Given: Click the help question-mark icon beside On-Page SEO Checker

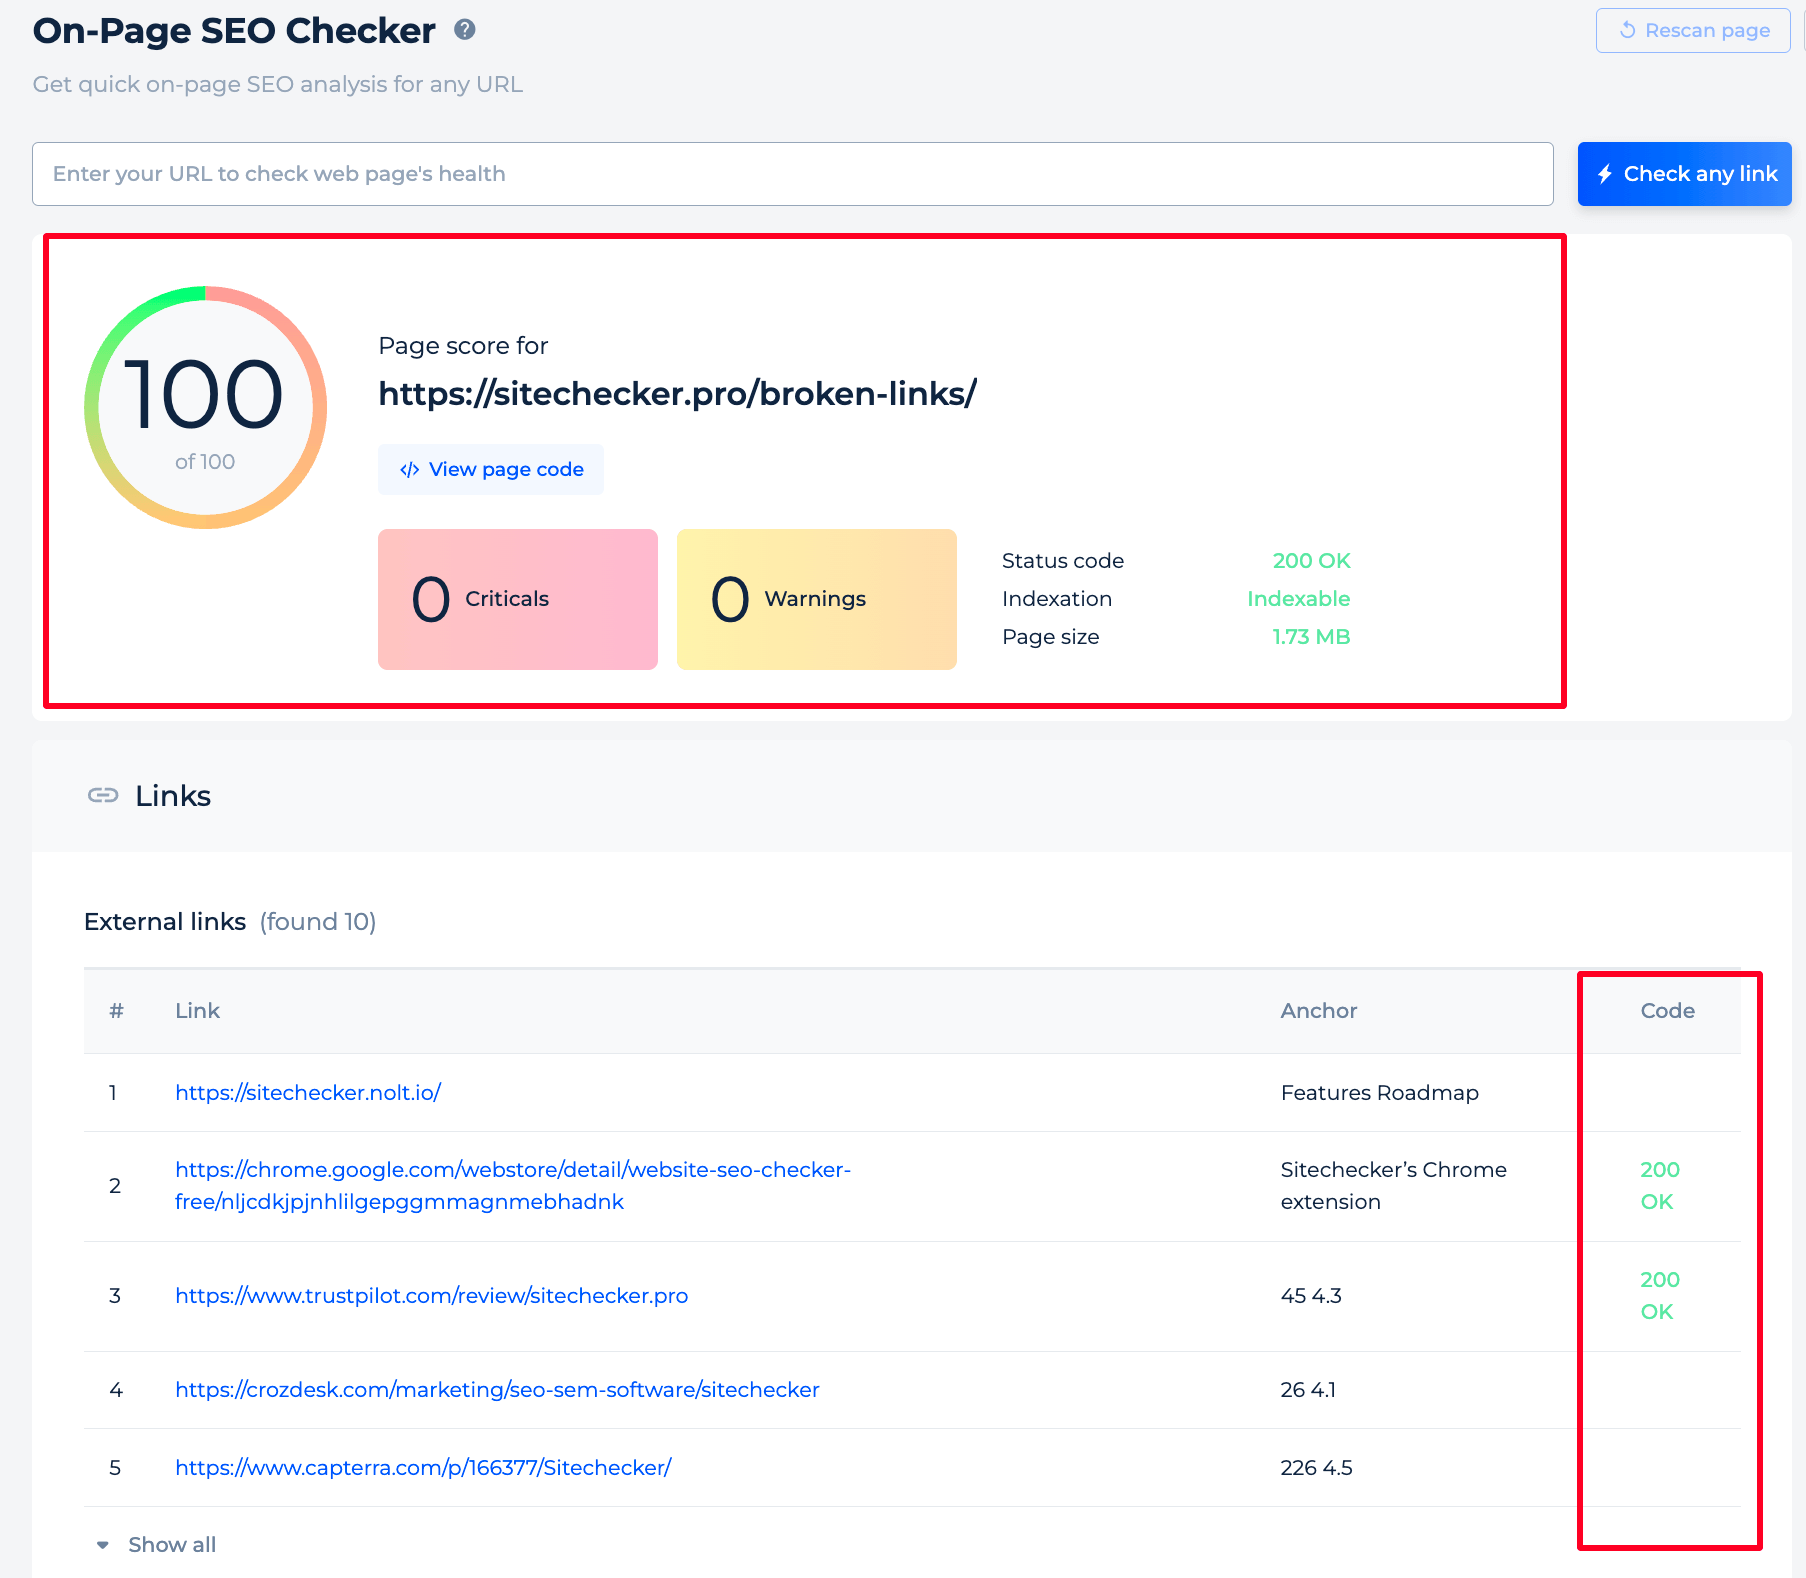Looking at the screenshot, I should 463,30.
